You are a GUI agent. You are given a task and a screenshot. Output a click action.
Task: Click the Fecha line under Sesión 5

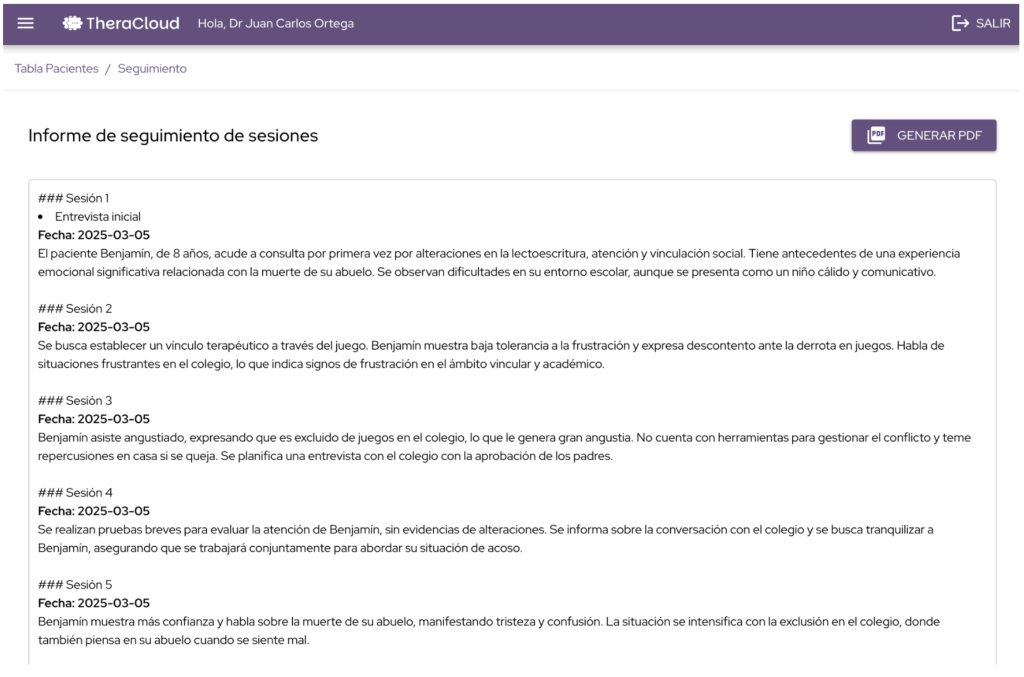point(94,603)
